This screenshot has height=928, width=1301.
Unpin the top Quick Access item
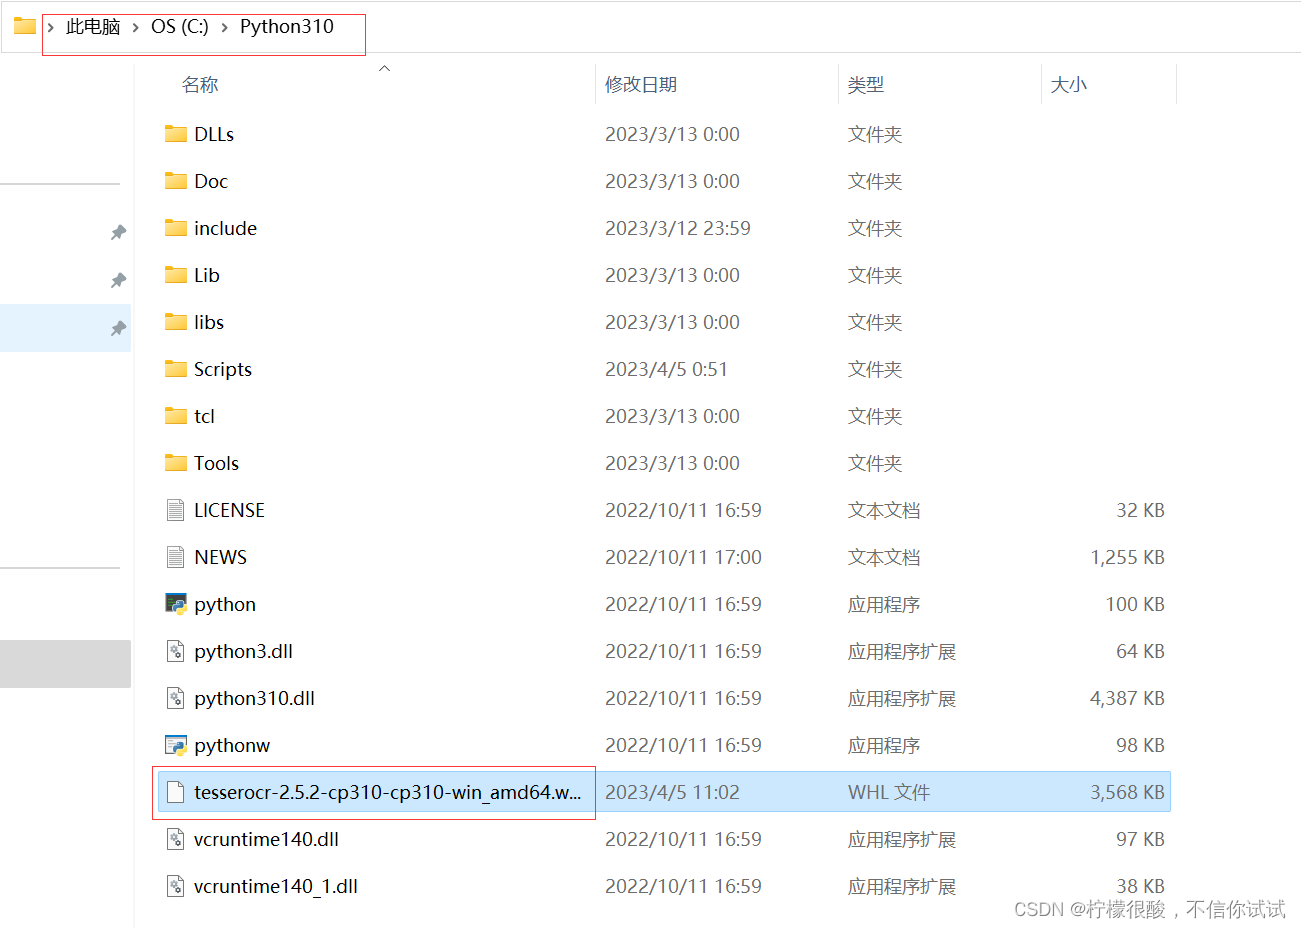point(118,232)
